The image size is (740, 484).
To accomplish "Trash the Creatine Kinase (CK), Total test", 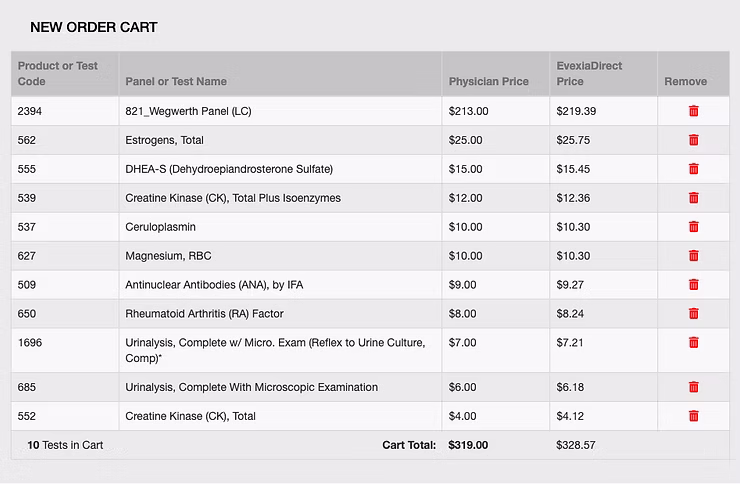I will tap(693, 416).
